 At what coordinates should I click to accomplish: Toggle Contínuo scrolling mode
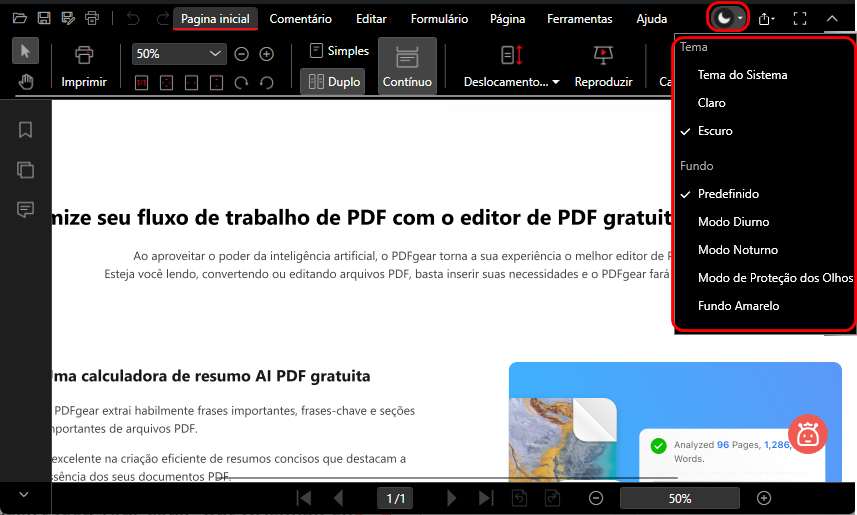tap(407, 66)
